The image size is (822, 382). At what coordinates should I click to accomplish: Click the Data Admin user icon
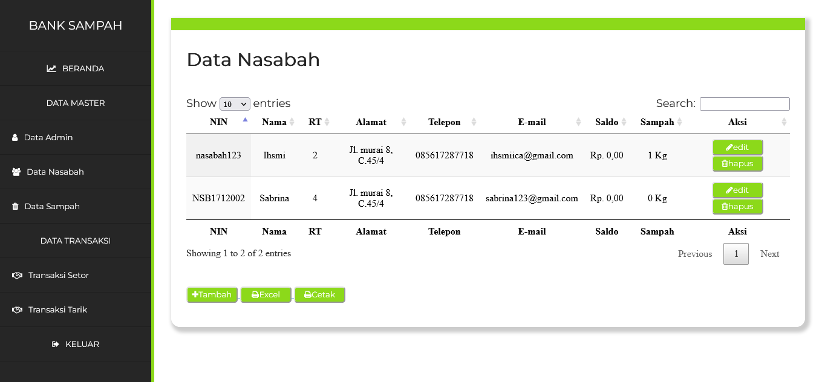(15, 137)
